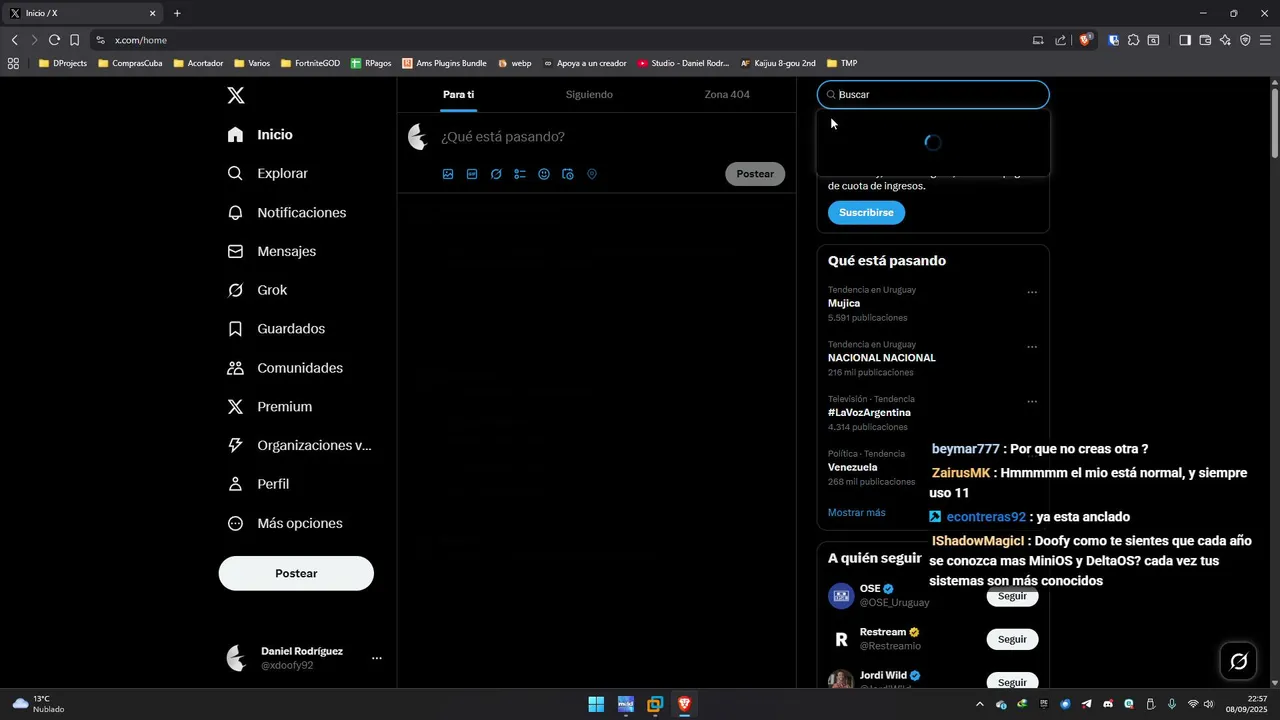Click the Grok enhance icon in composer
The width and height of the screenshot is (1280, 720).
(x=496, y=174)
